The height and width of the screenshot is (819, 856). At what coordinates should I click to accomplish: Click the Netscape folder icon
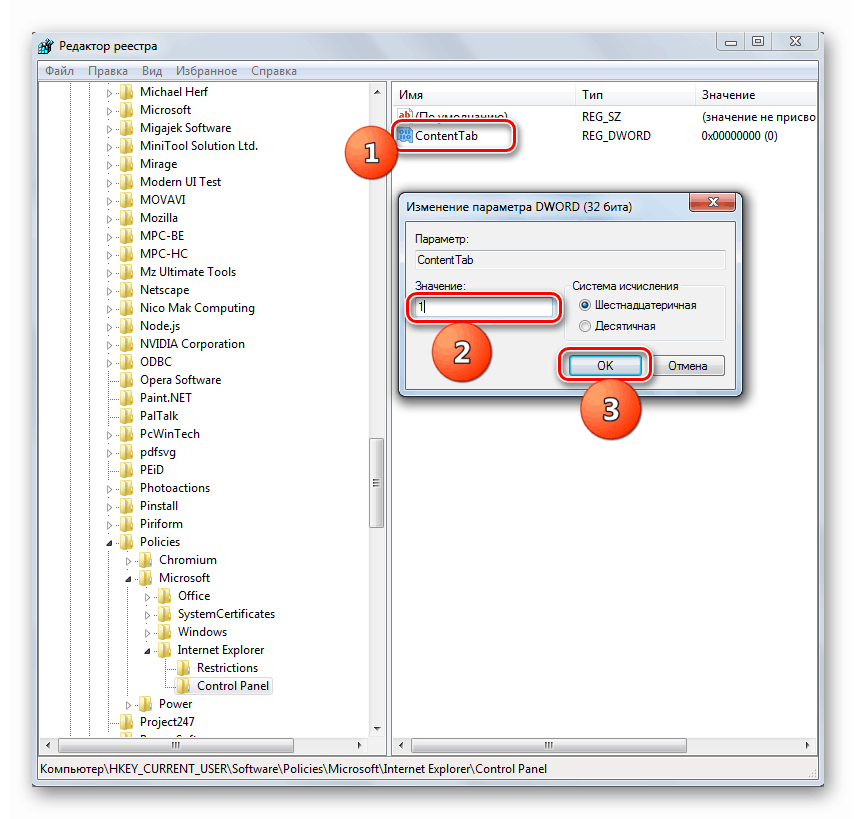[127, 290]
